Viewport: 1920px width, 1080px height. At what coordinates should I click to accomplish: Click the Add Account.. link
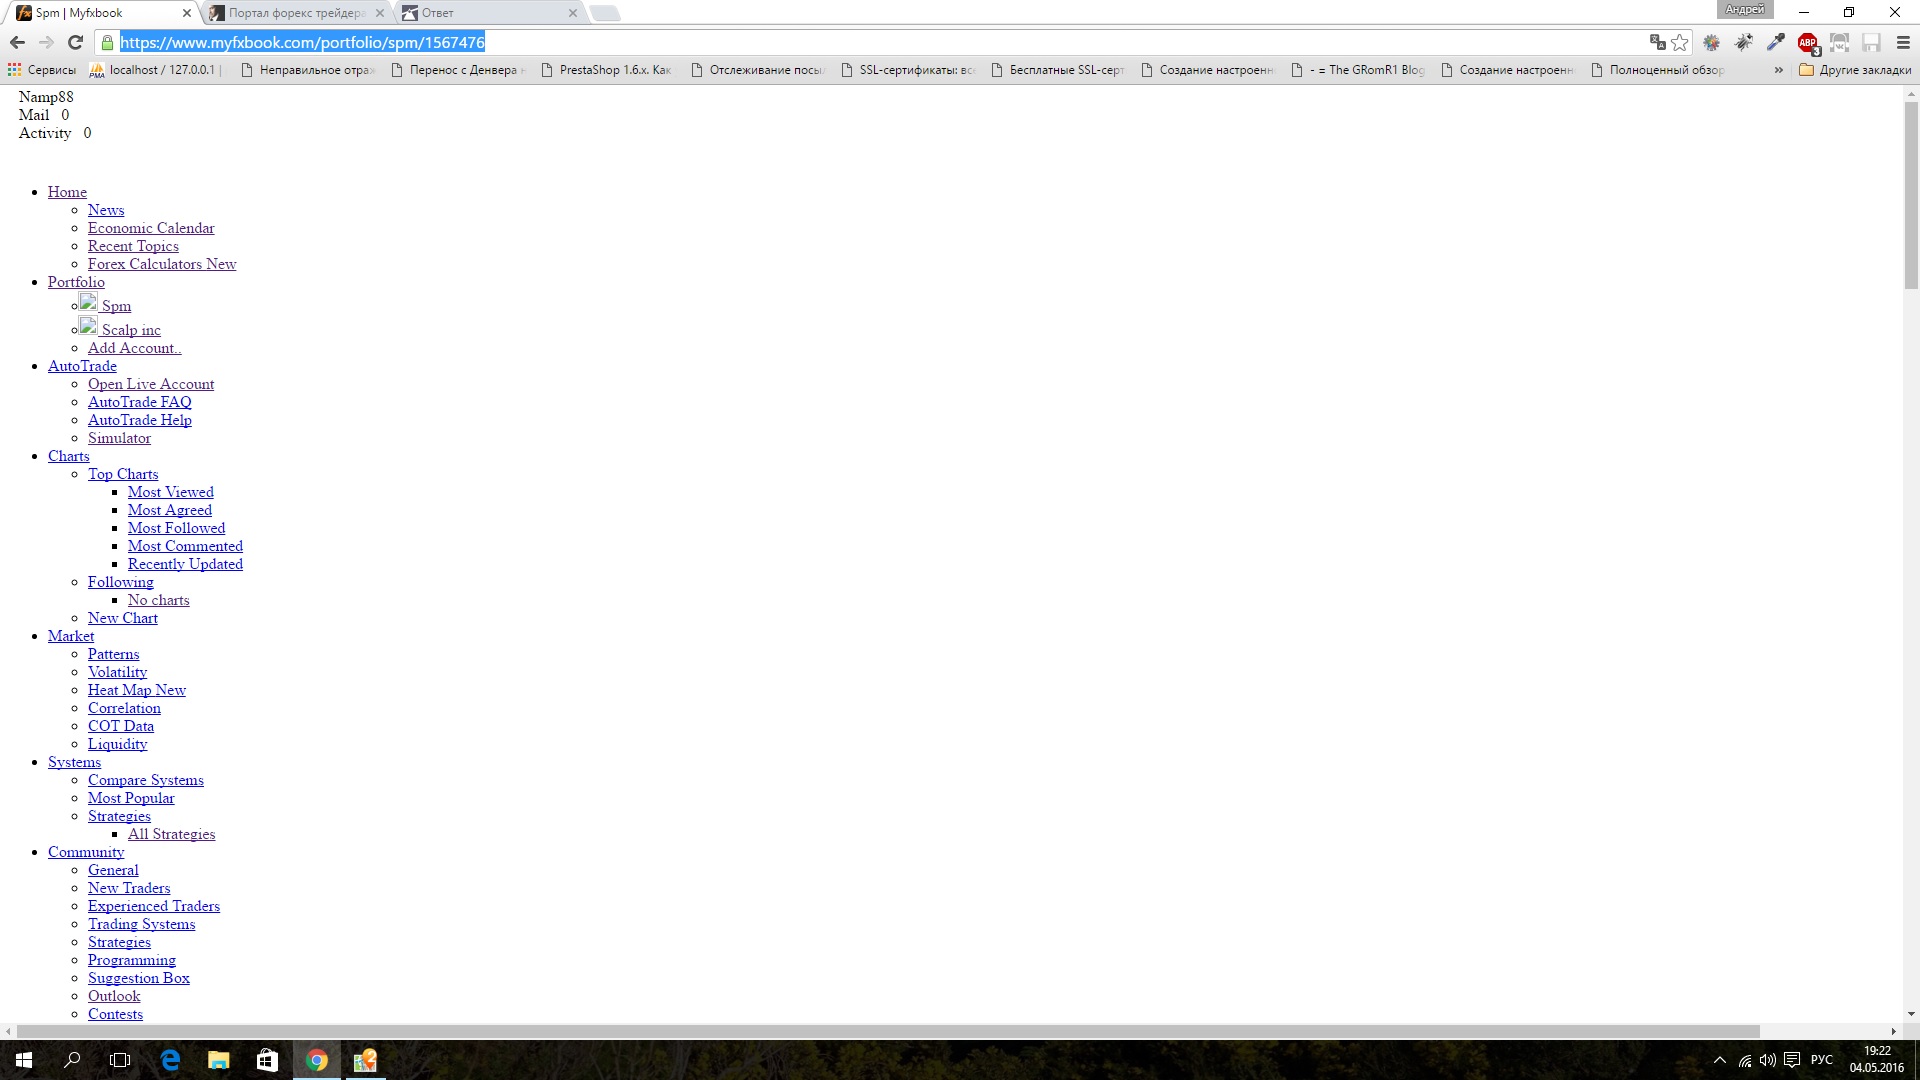[x=135, y=348]
